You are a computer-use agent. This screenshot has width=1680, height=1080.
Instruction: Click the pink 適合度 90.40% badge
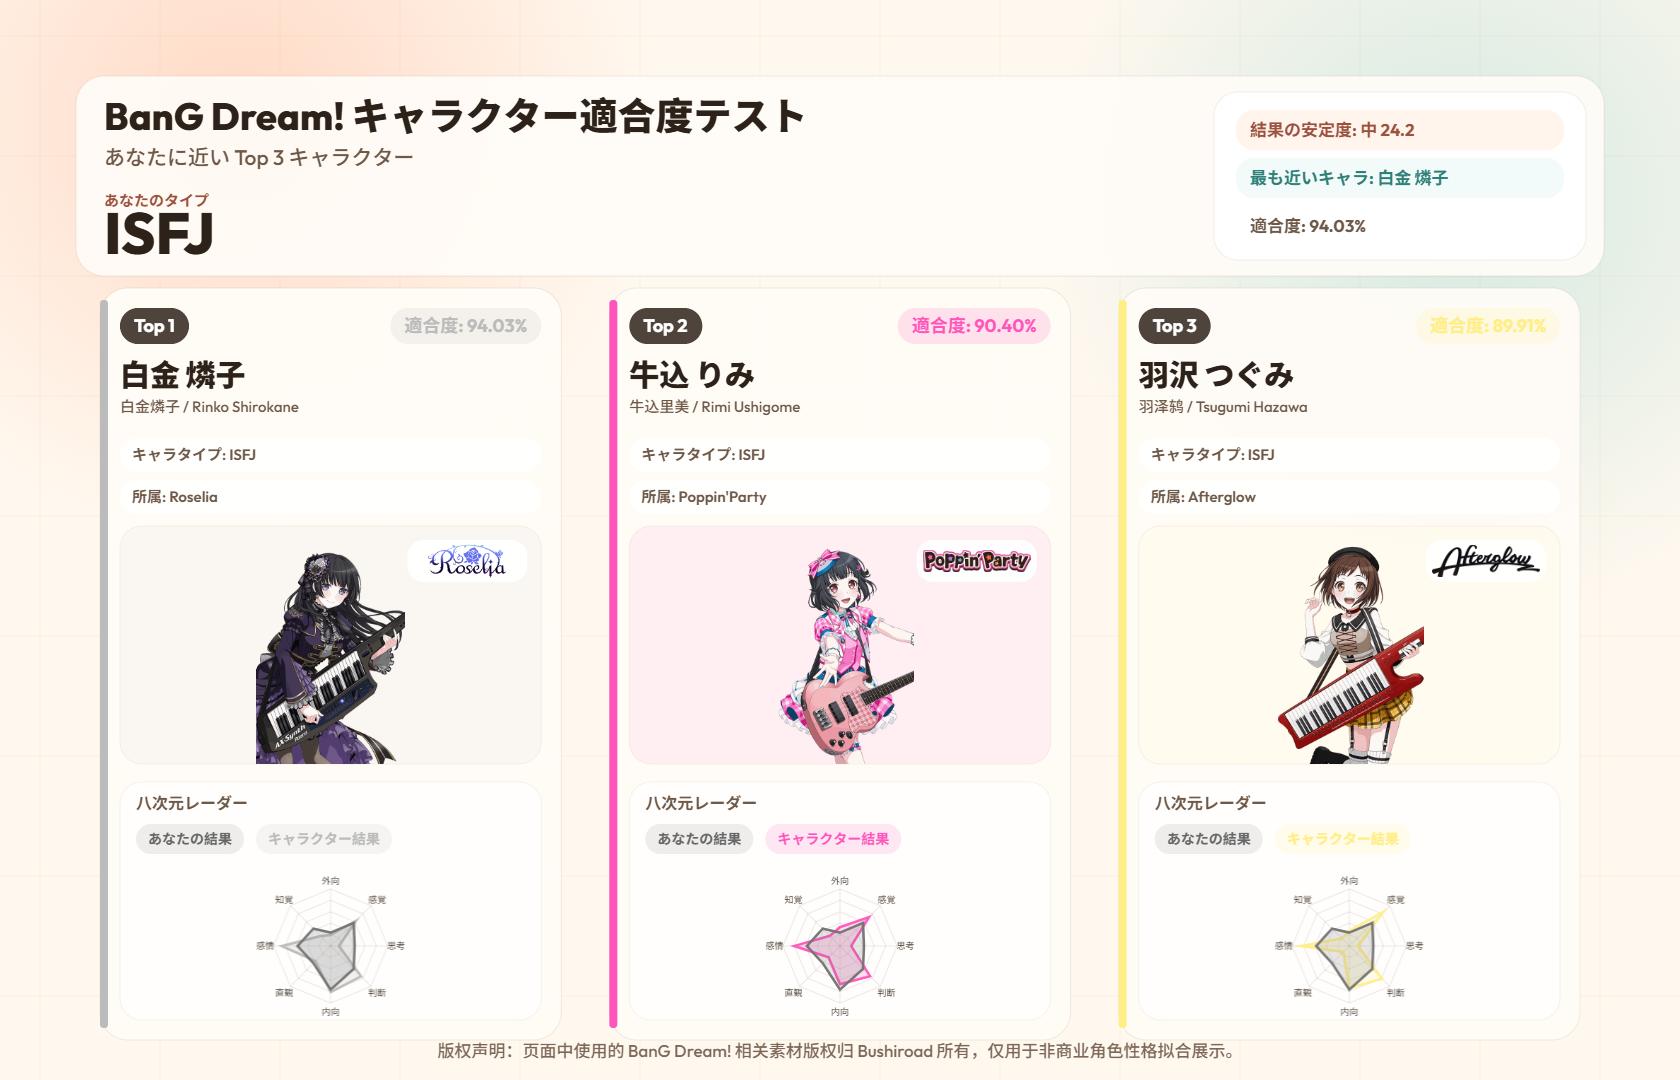point(974,326)
